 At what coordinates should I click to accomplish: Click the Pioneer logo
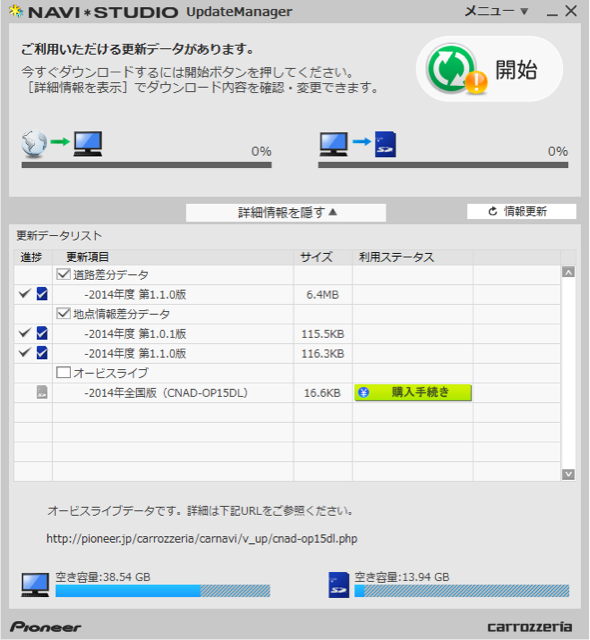click(x=46, y=627)
